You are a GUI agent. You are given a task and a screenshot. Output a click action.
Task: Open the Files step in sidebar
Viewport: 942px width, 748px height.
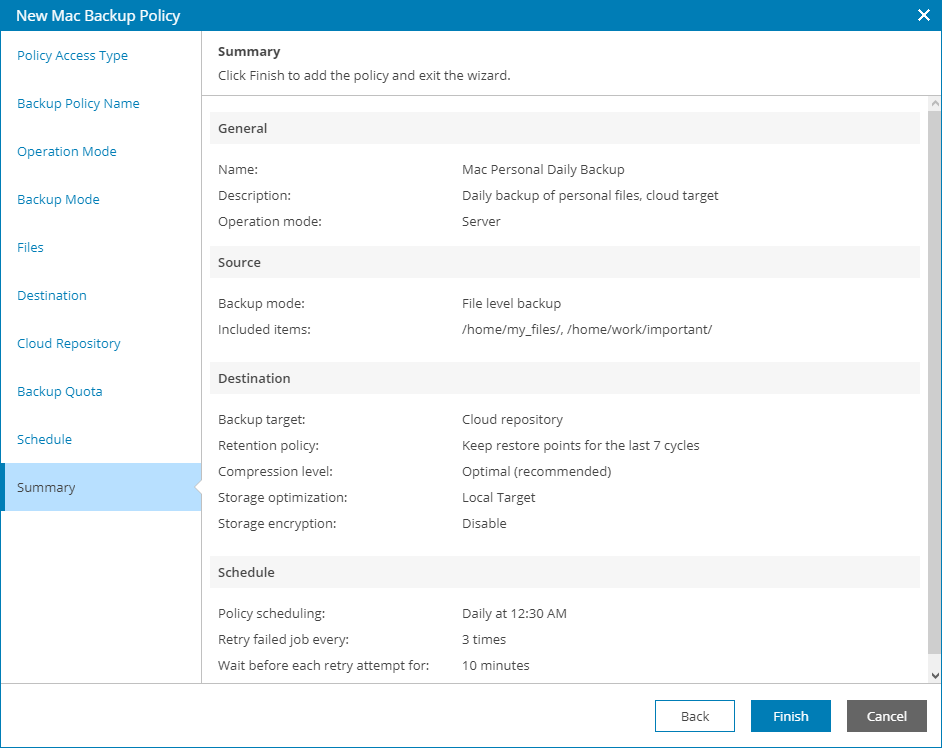[x=31, y=248]
